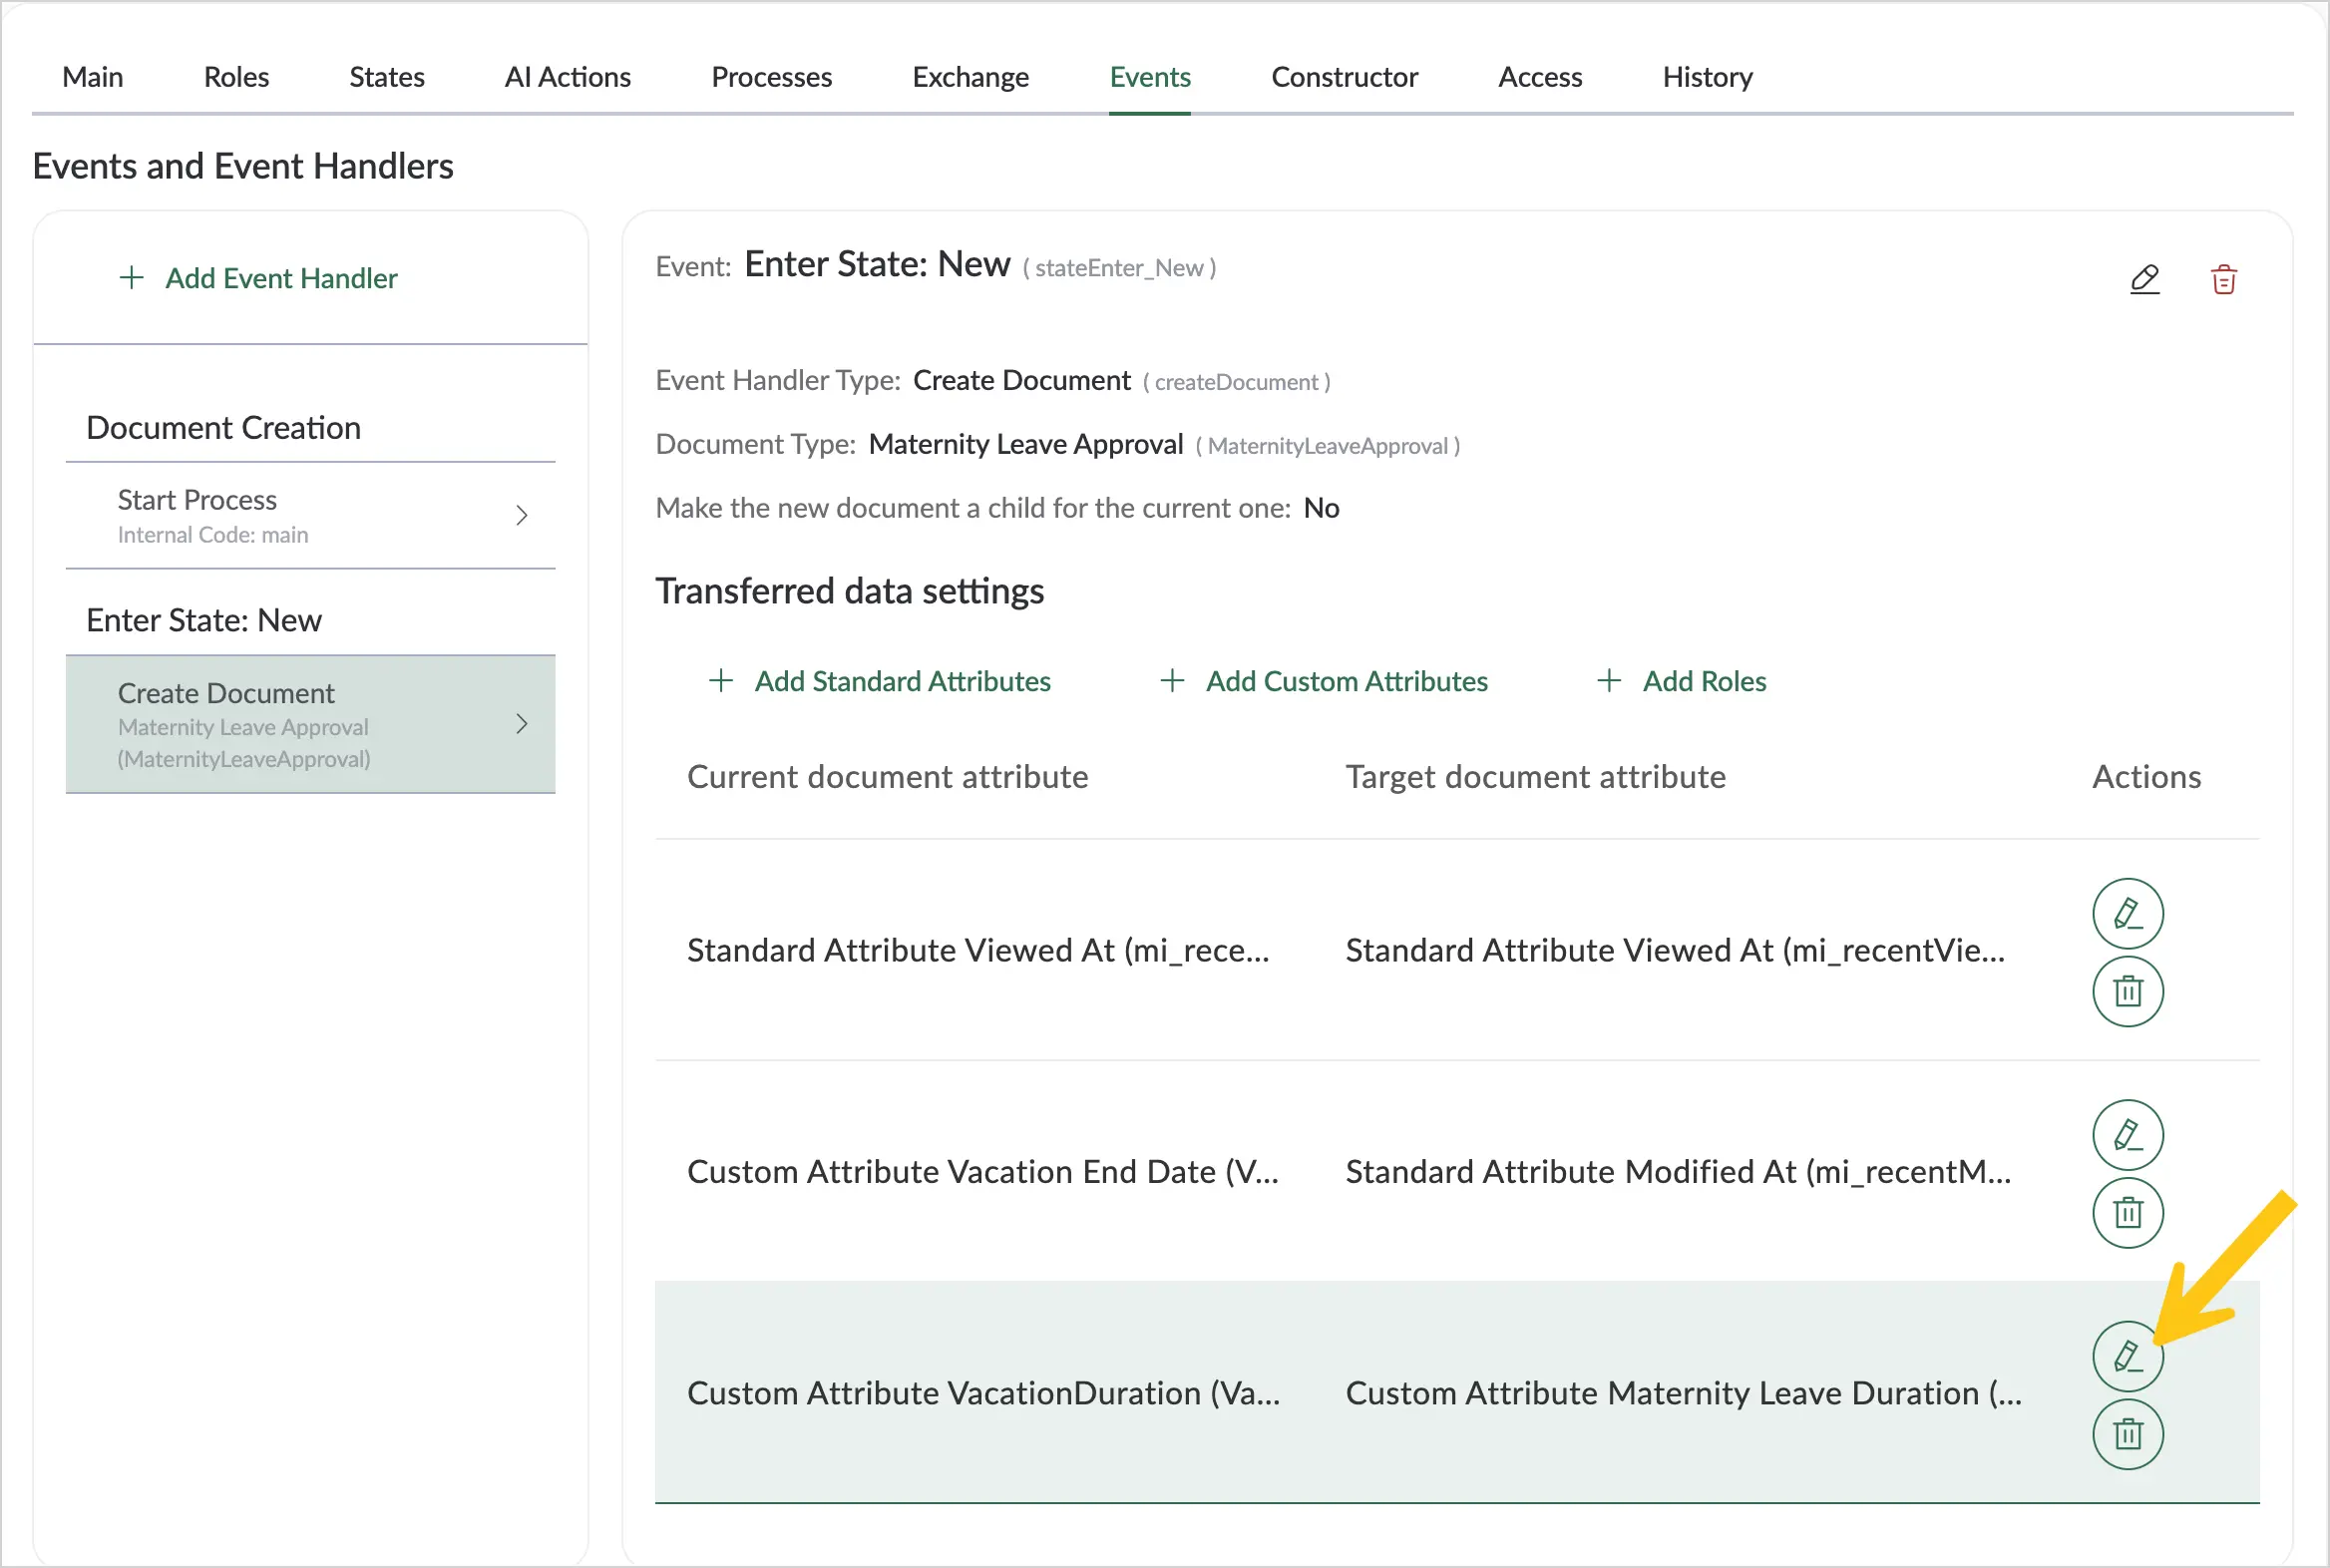Edit the Vacation End Date mapping row
Screen dimensions: 2330x1568
click(2128, 1135)
